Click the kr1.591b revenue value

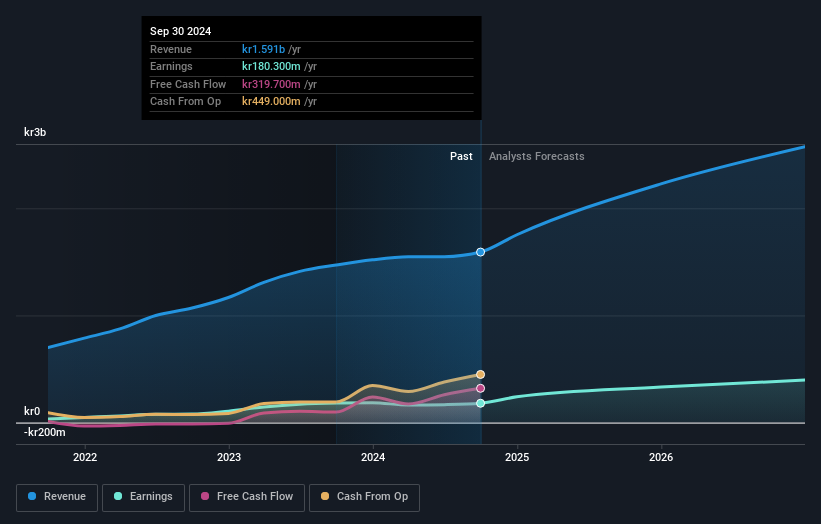(263, 49)
